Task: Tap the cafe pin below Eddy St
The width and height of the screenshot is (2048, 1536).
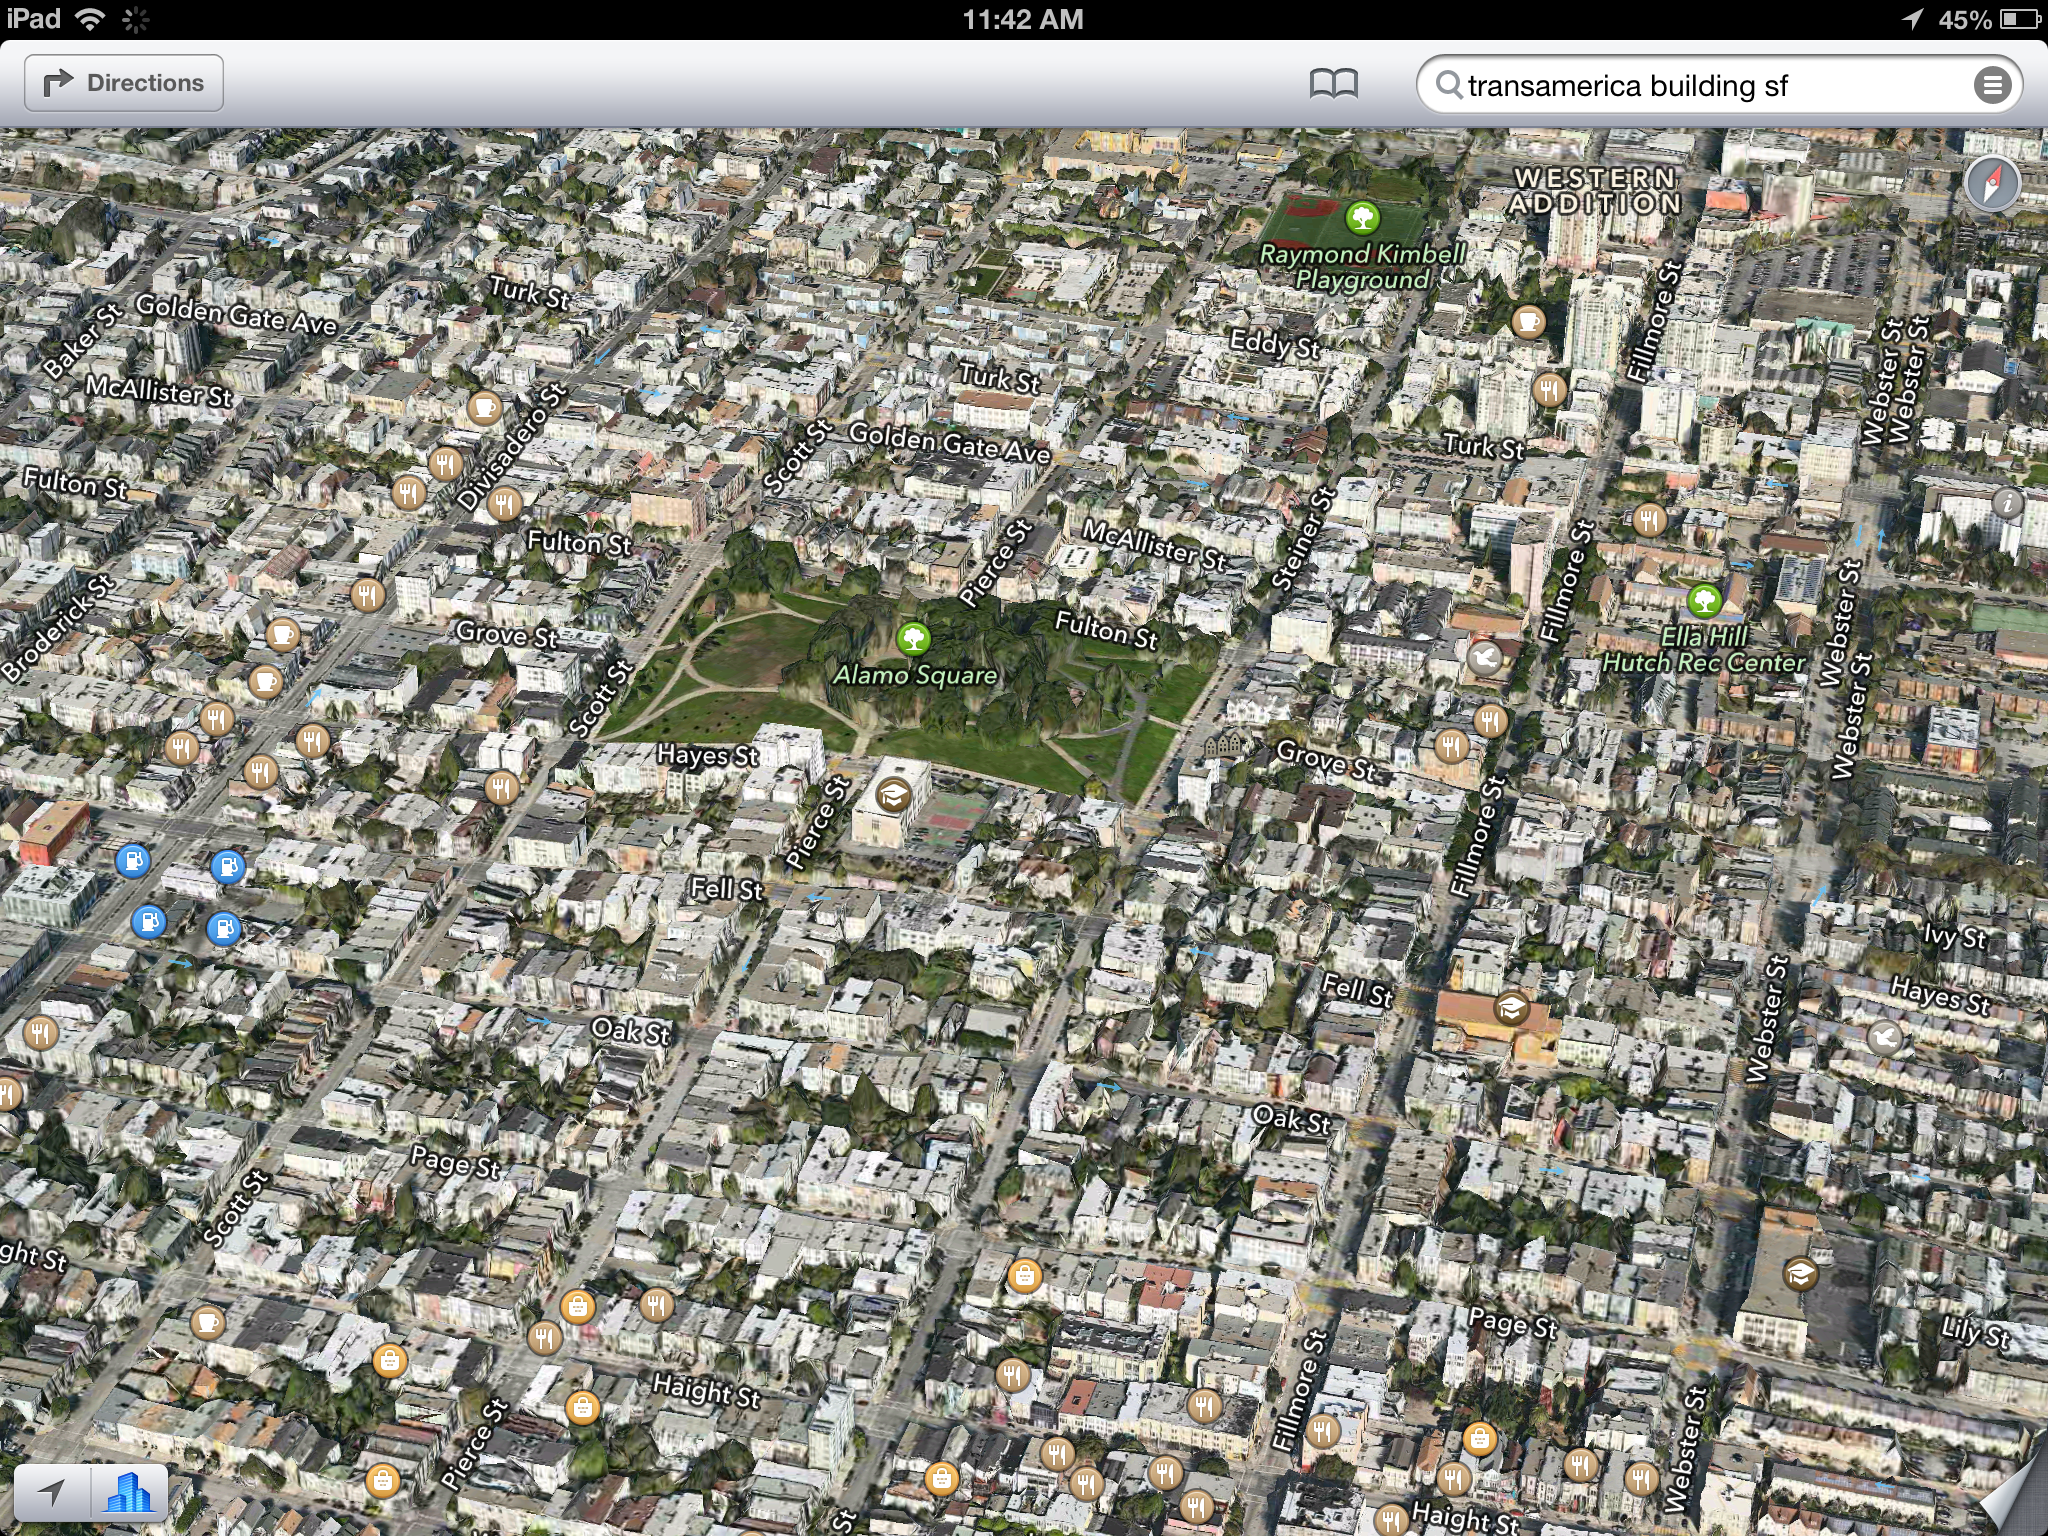Action: pos(1527,321)
